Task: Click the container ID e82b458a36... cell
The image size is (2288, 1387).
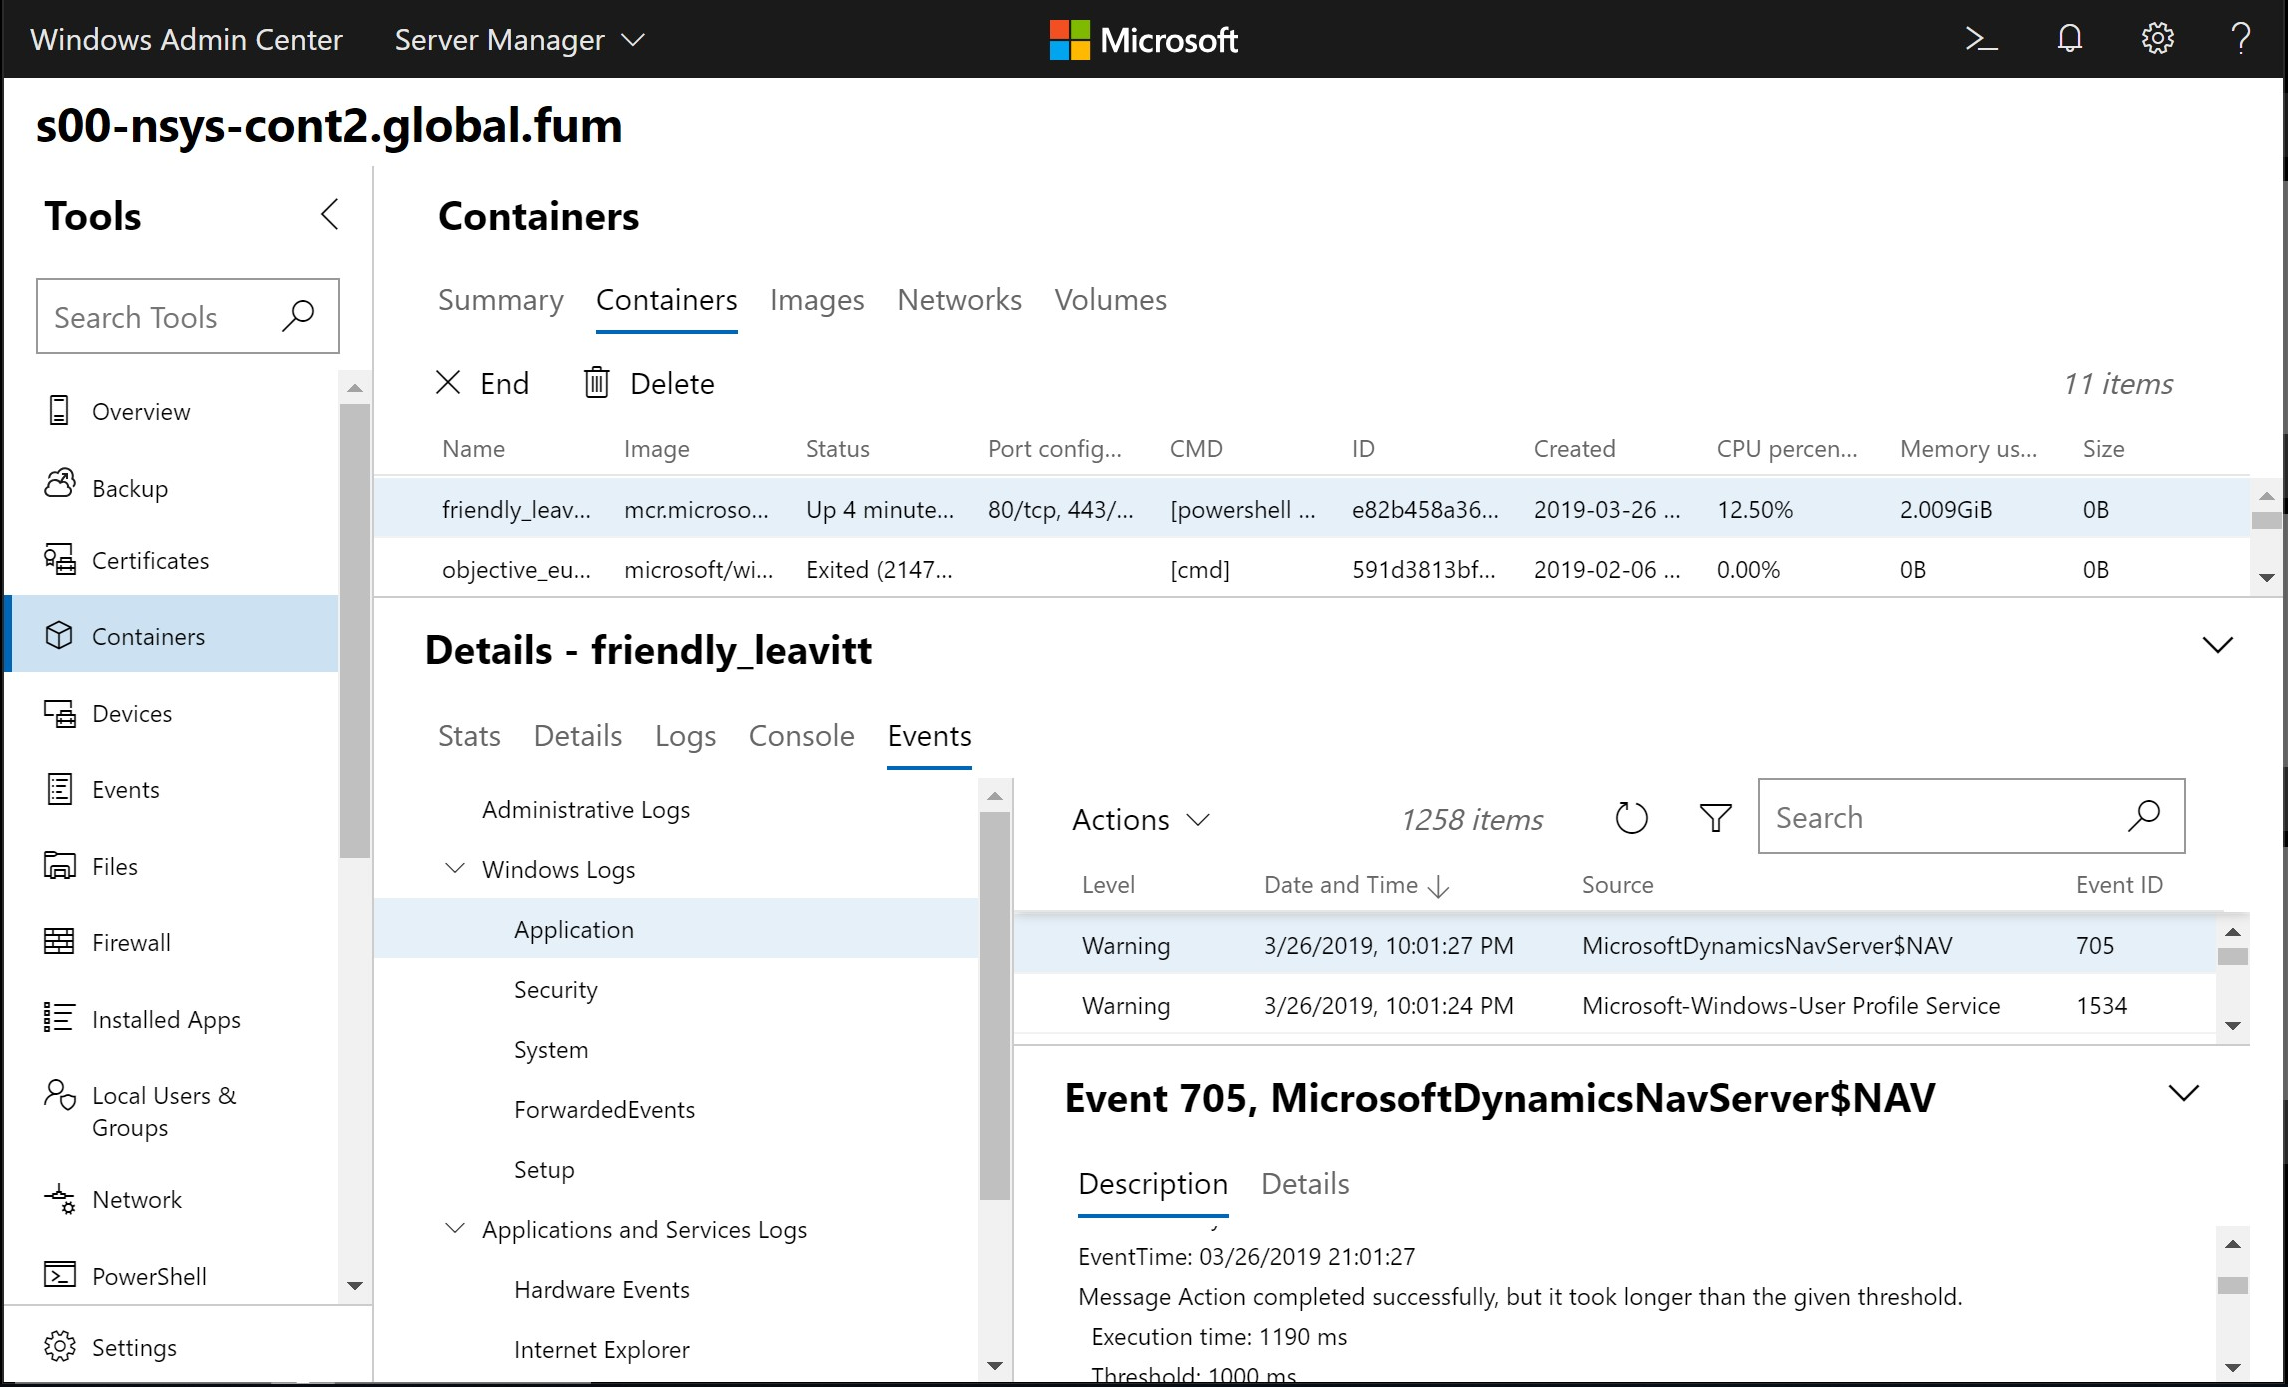Action: pos(1425,509)
